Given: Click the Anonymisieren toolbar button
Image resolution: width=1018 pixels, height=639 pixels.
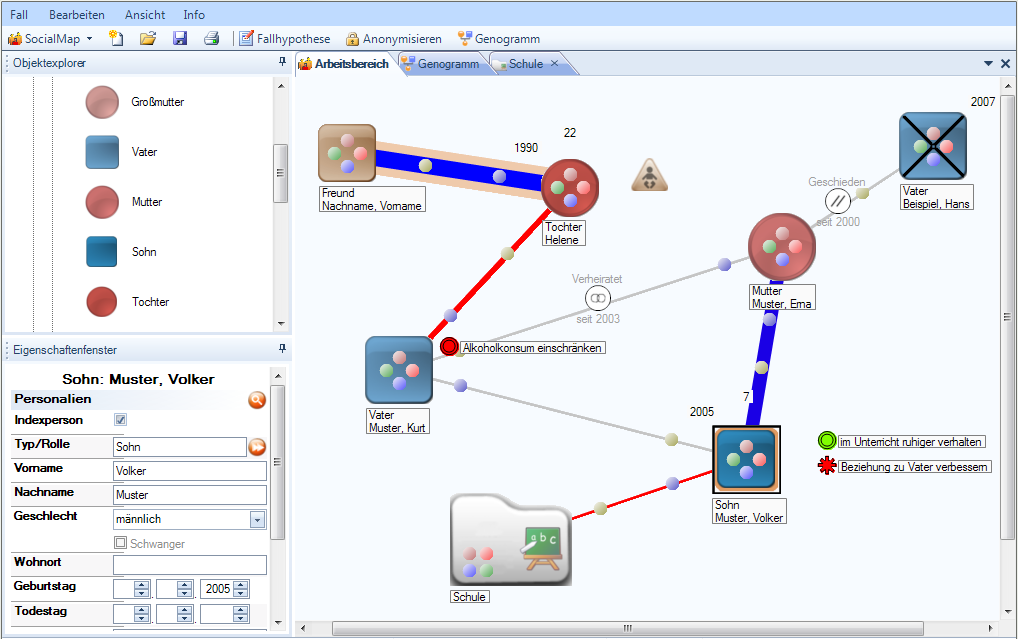Looking at the screenshot, I should 393,39.
